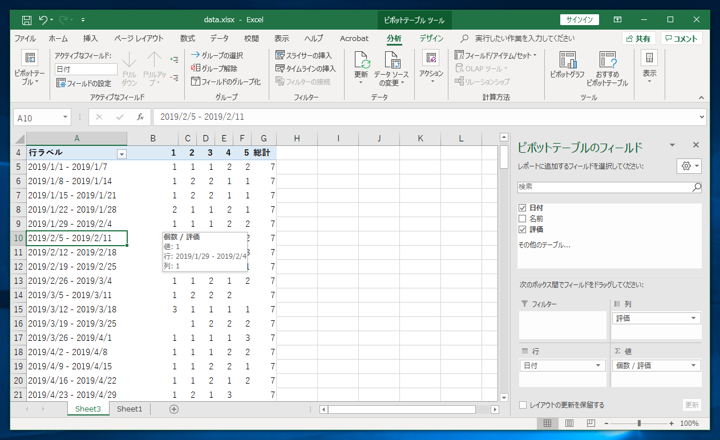Switch to the ホーム ribbon tab
This screenshot has height=440, width=720.
click(x=58, y=38)
